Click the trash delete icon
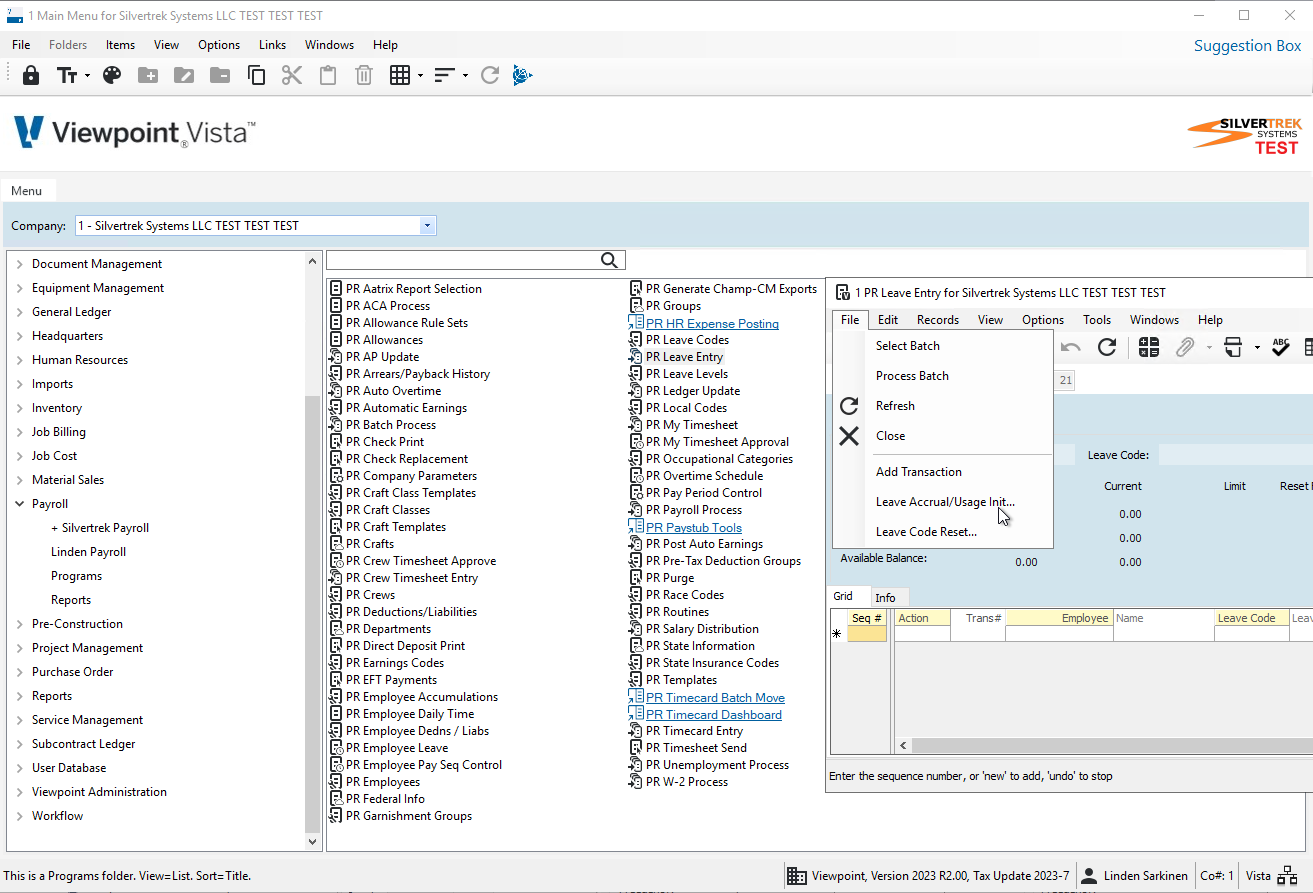Image resolution: width=1313 pixels, height=893 pixels. click(x=364, y=75)
